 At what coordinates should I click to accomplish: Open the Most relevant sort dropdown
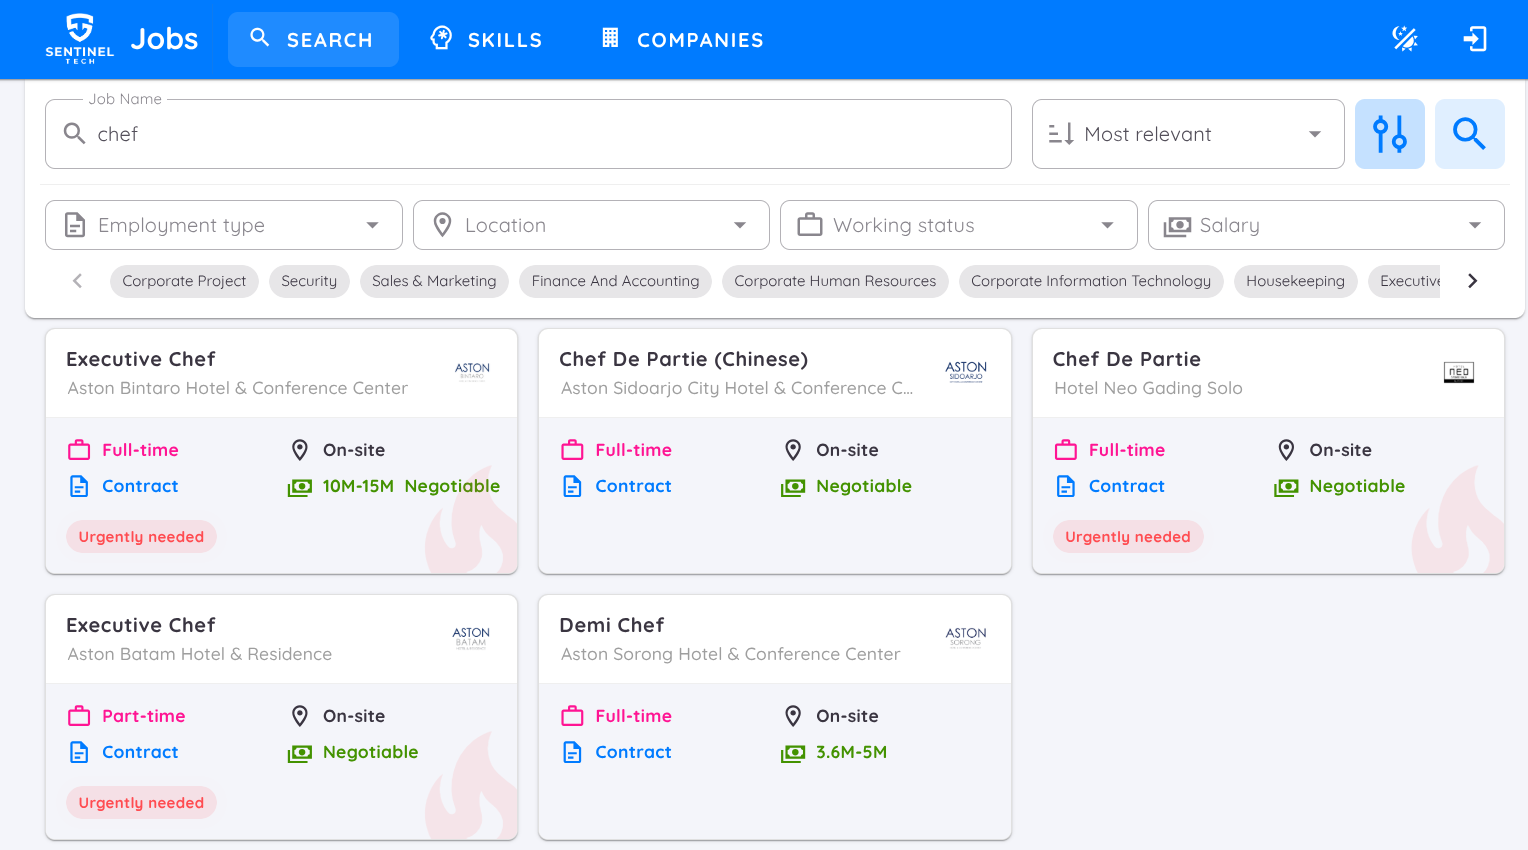pos(1187,133)
